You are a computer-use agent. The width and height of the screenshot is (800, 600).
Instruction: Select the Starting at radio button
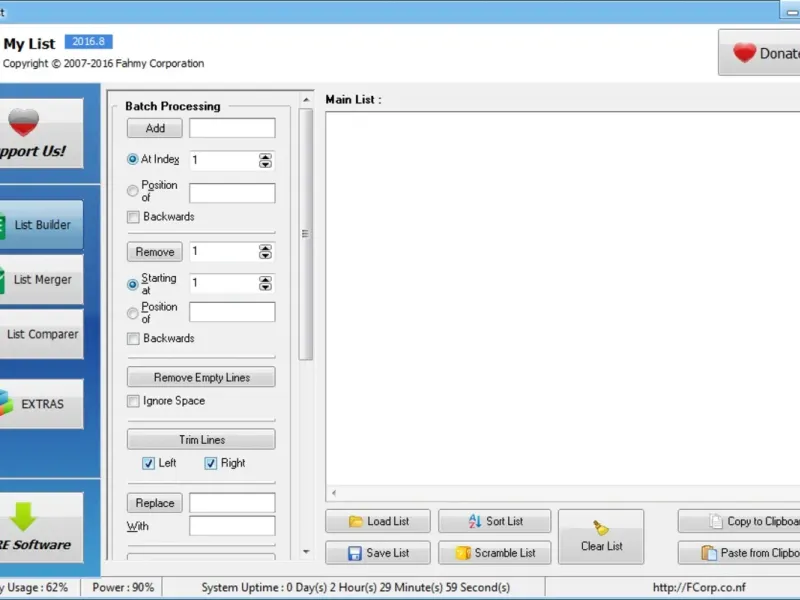tap(132, 284)
